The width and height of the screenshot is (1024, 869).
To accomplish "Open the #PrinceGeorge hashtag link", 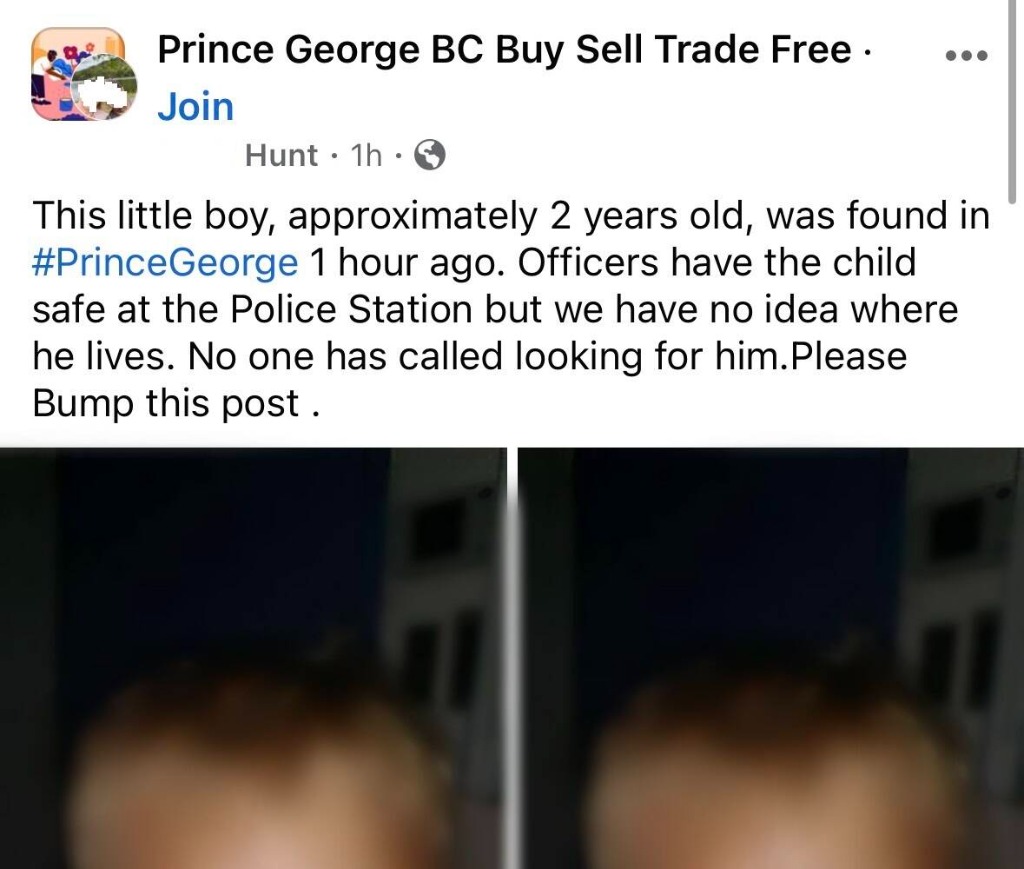I will (x=165, y=263).
